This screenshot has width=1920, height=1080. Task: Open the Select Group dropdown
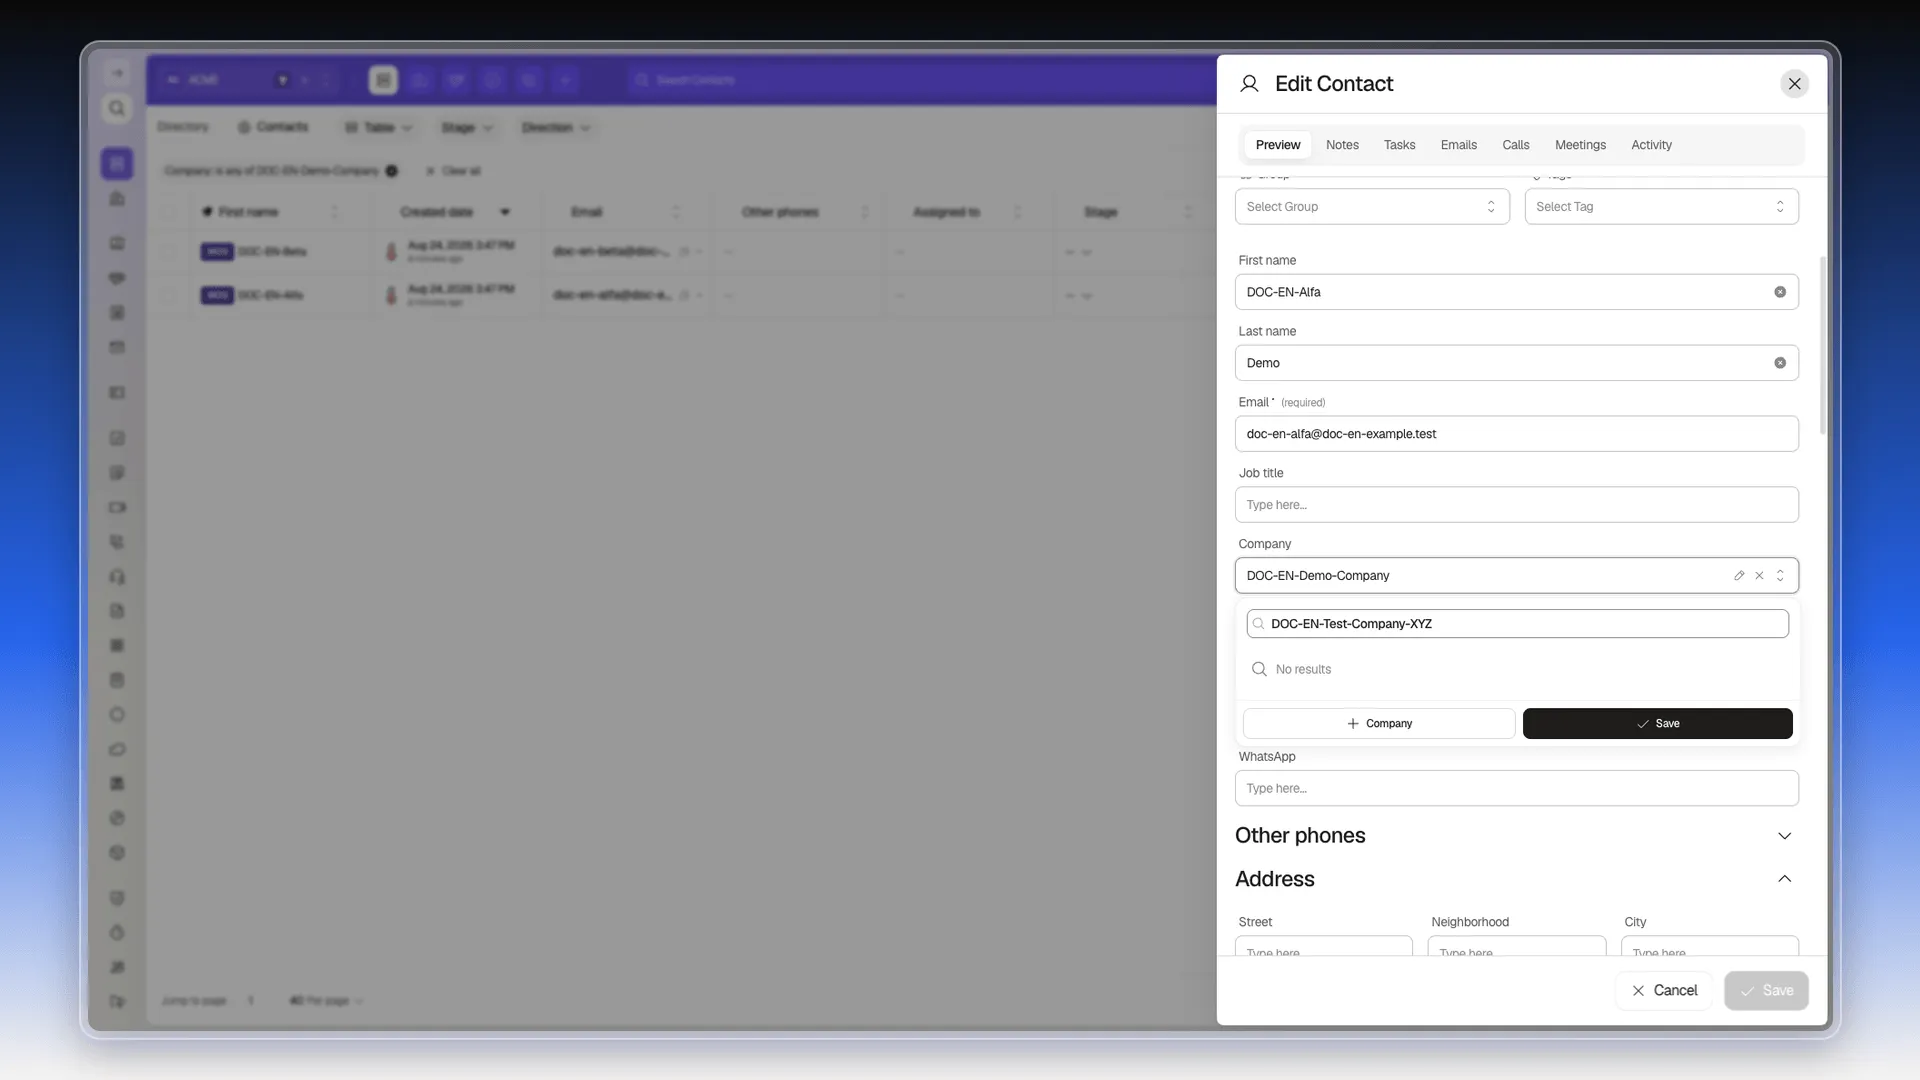tap(1372, 207)
